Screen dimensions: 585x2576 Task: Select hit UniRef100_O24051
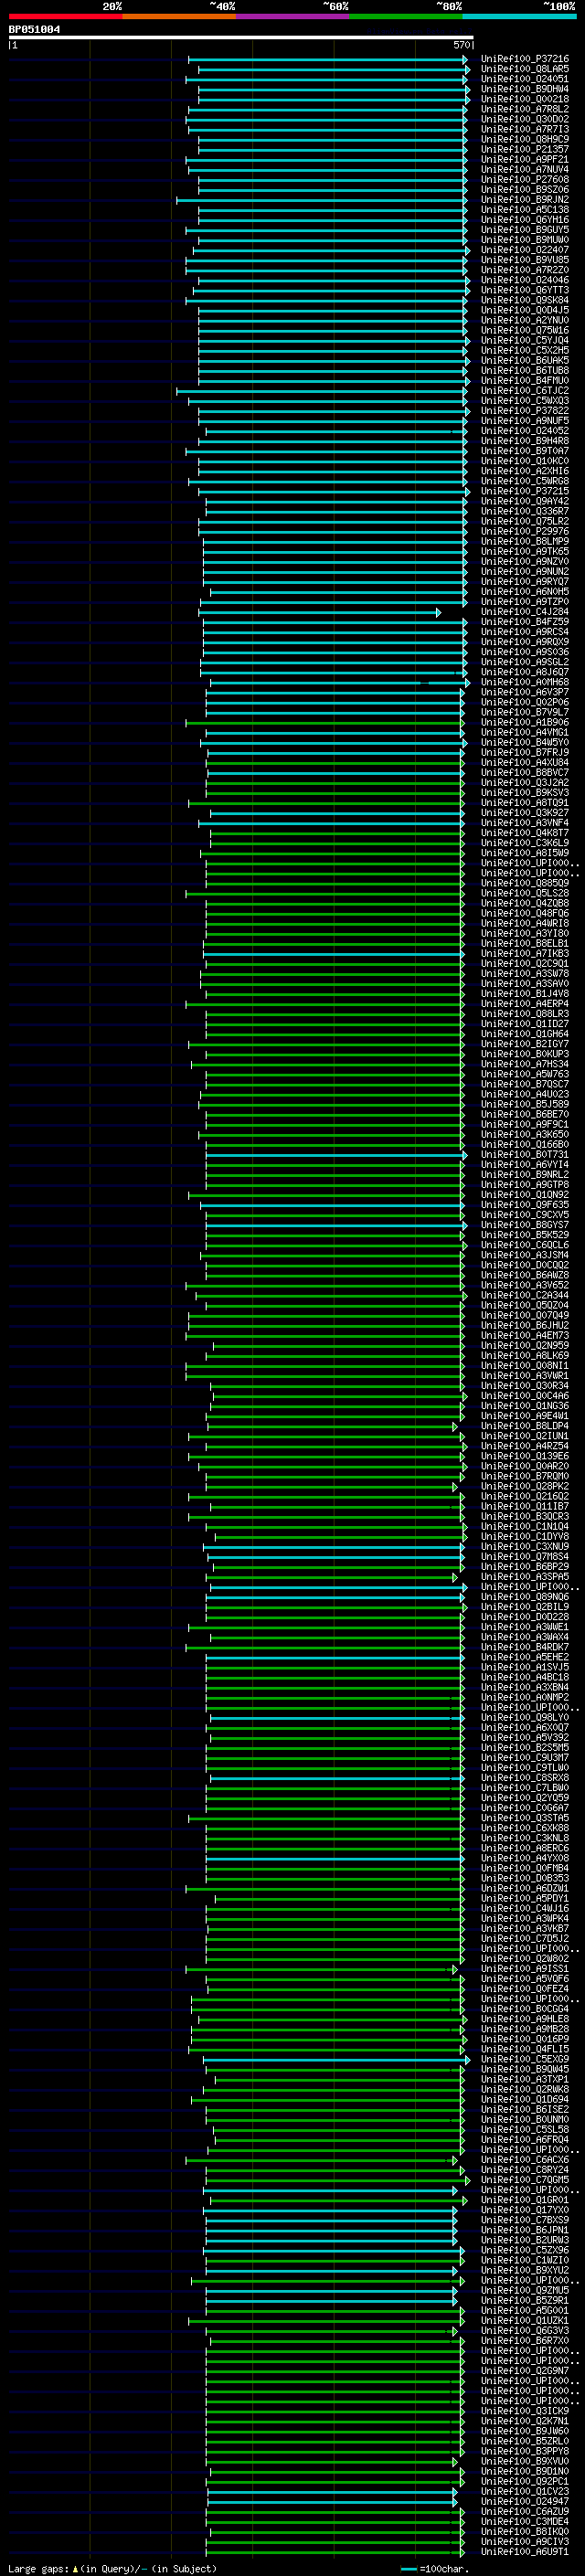(x=525, y=79)
